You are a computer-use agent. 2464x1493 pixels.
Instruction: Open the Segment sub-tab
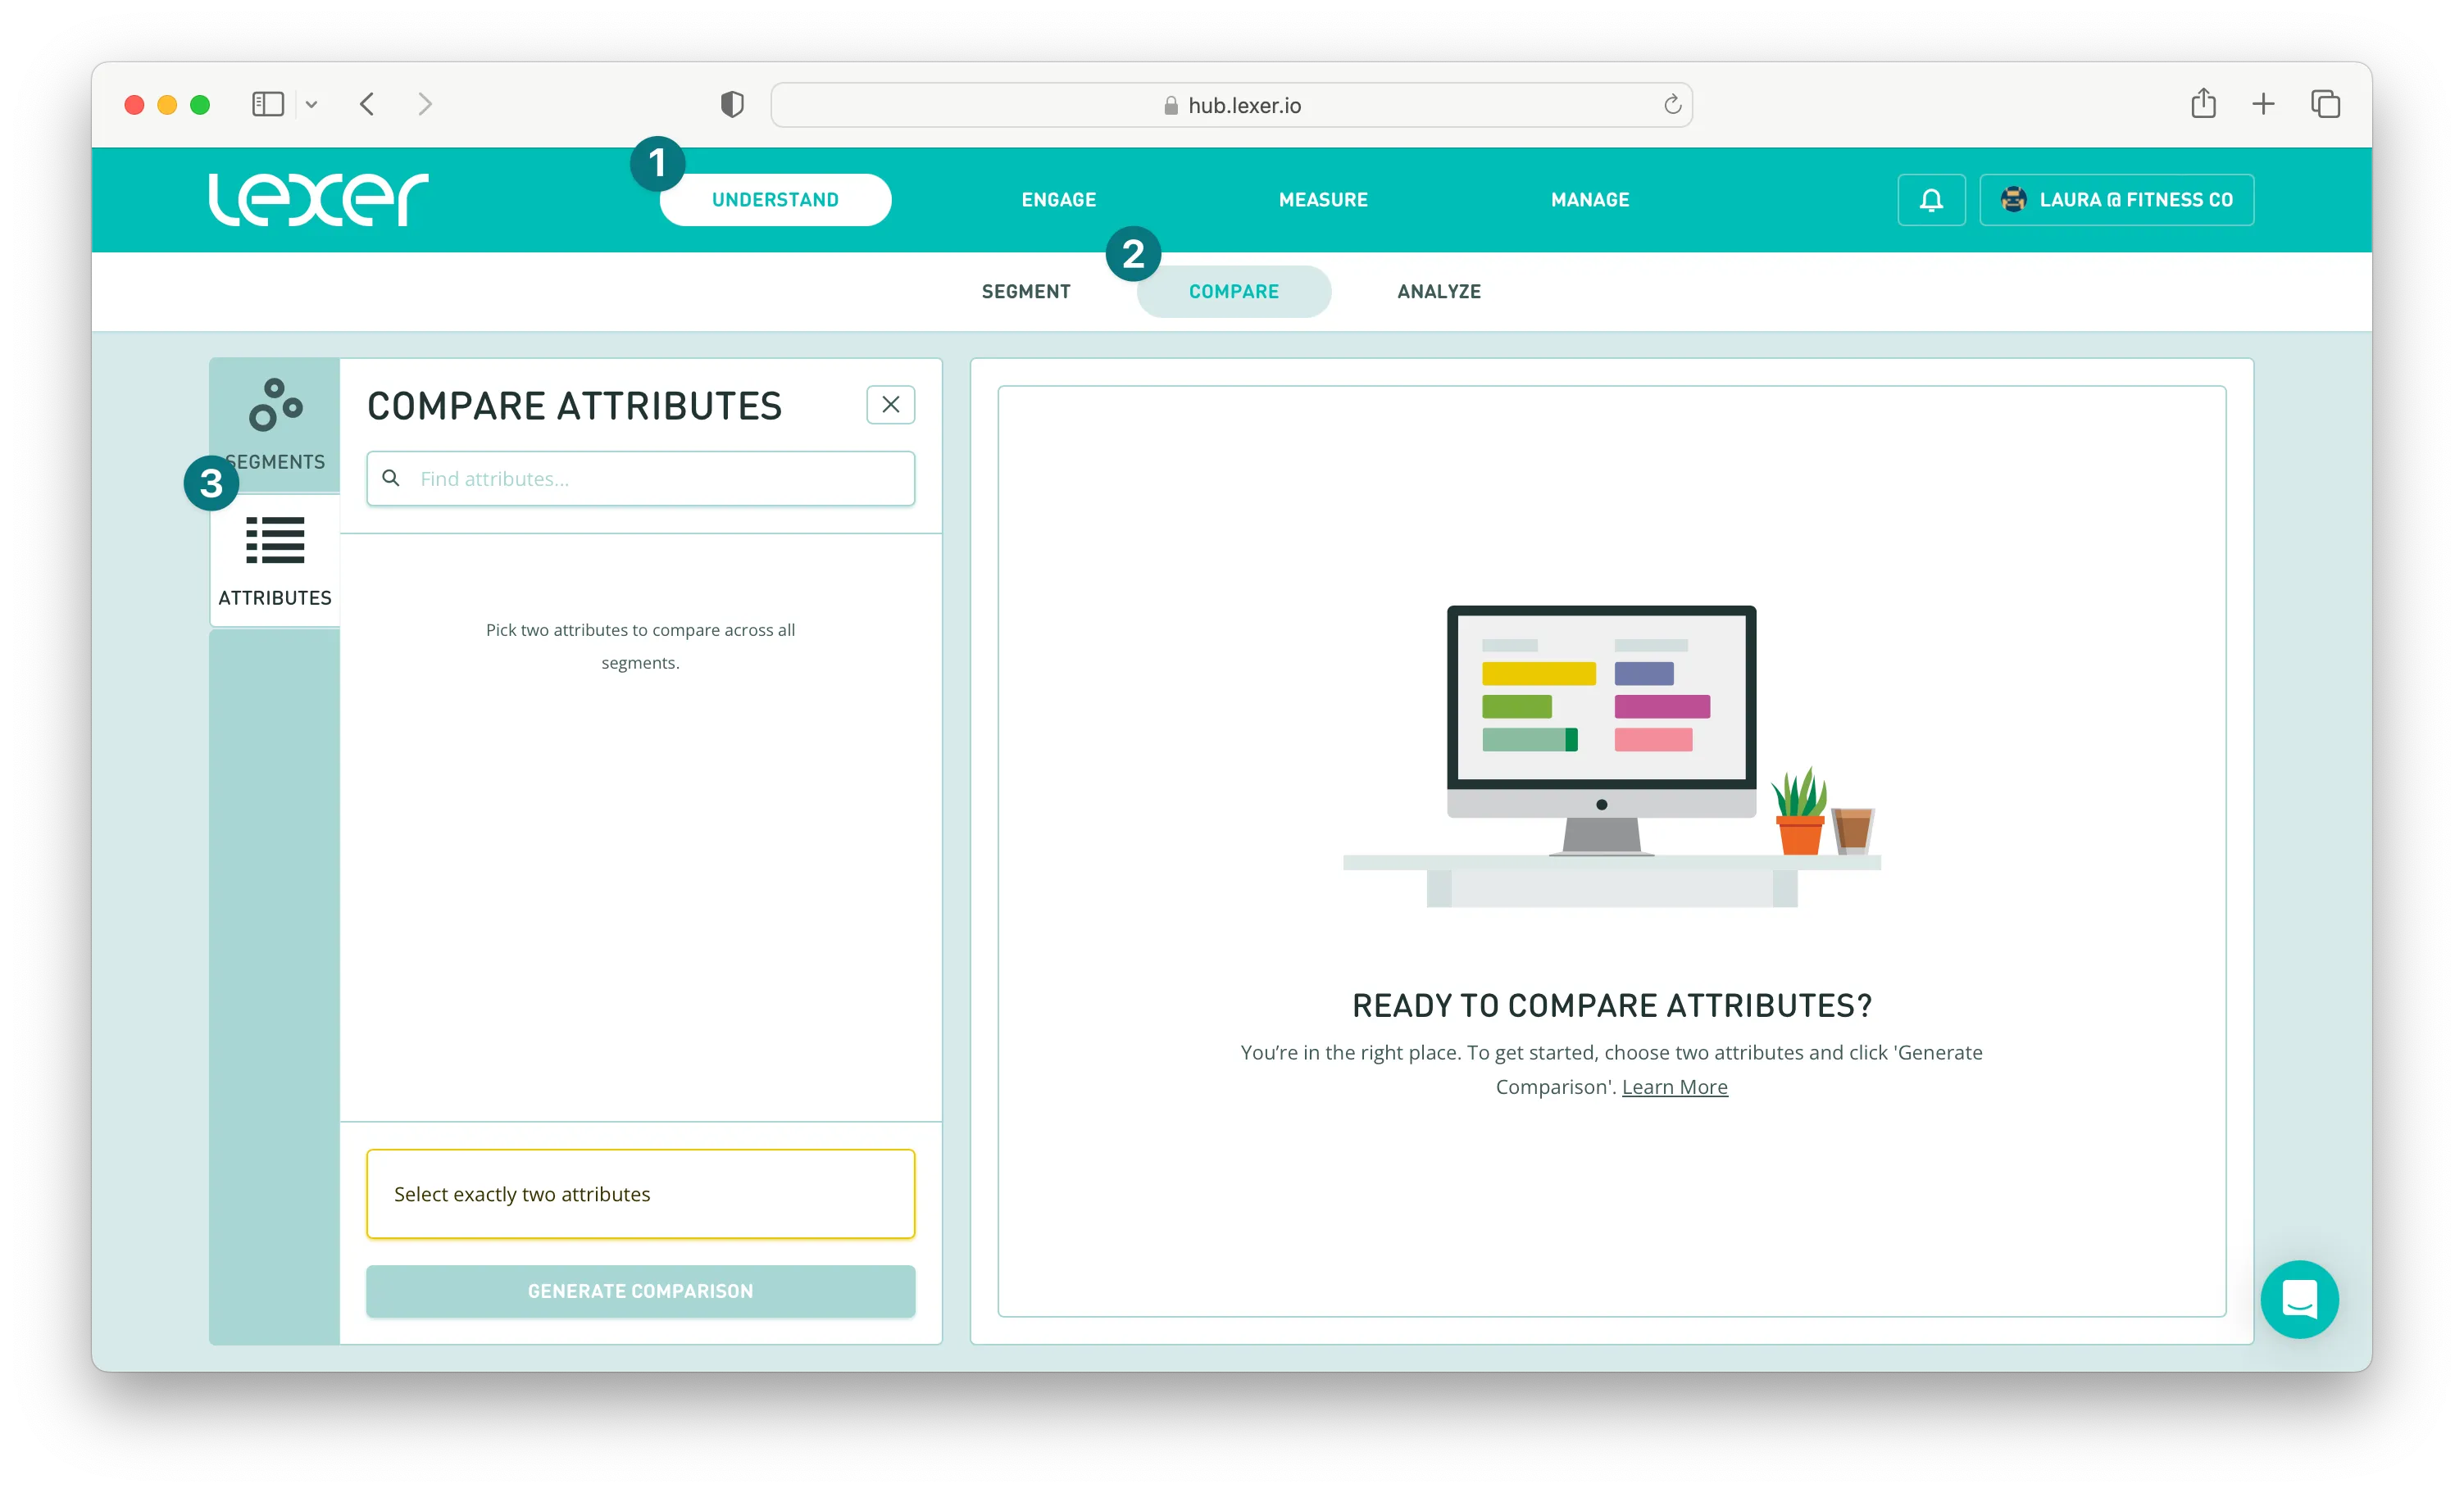coord(1025,291)
